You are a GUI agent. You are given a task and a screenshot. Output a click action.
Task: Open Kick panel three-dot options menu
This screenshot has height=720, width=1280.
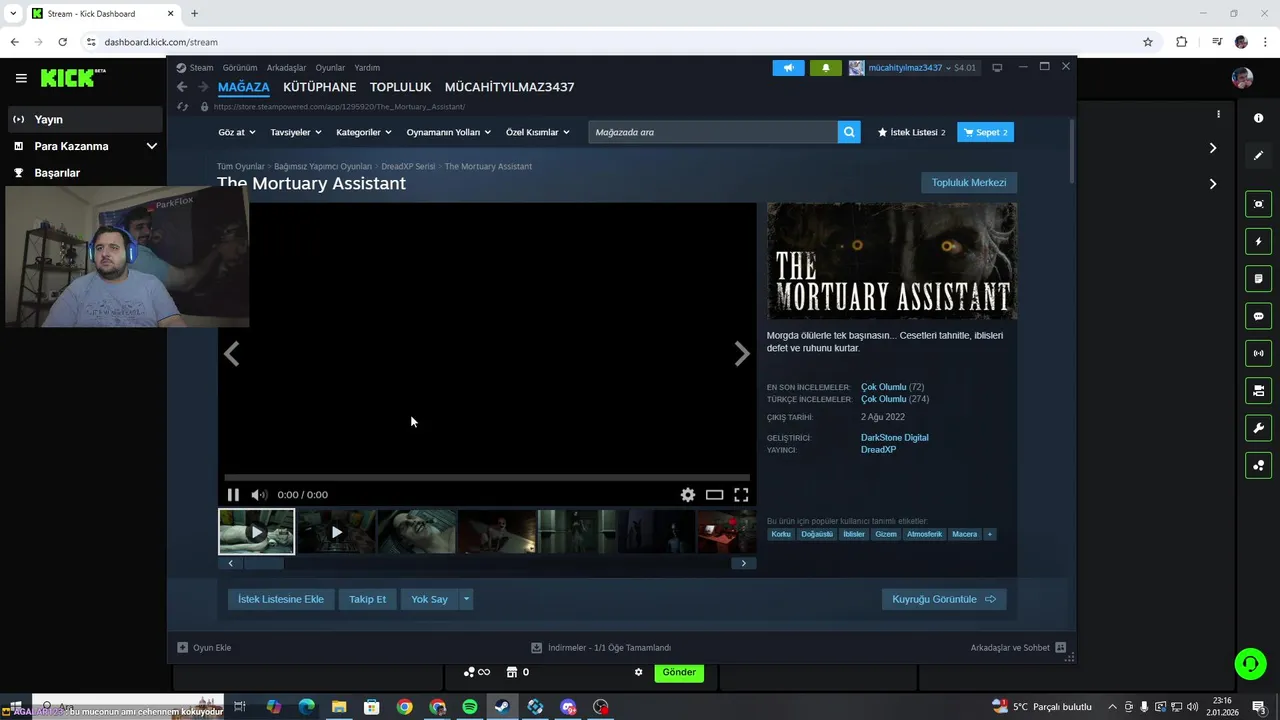pyautogui.click(x=1218, y=114)
